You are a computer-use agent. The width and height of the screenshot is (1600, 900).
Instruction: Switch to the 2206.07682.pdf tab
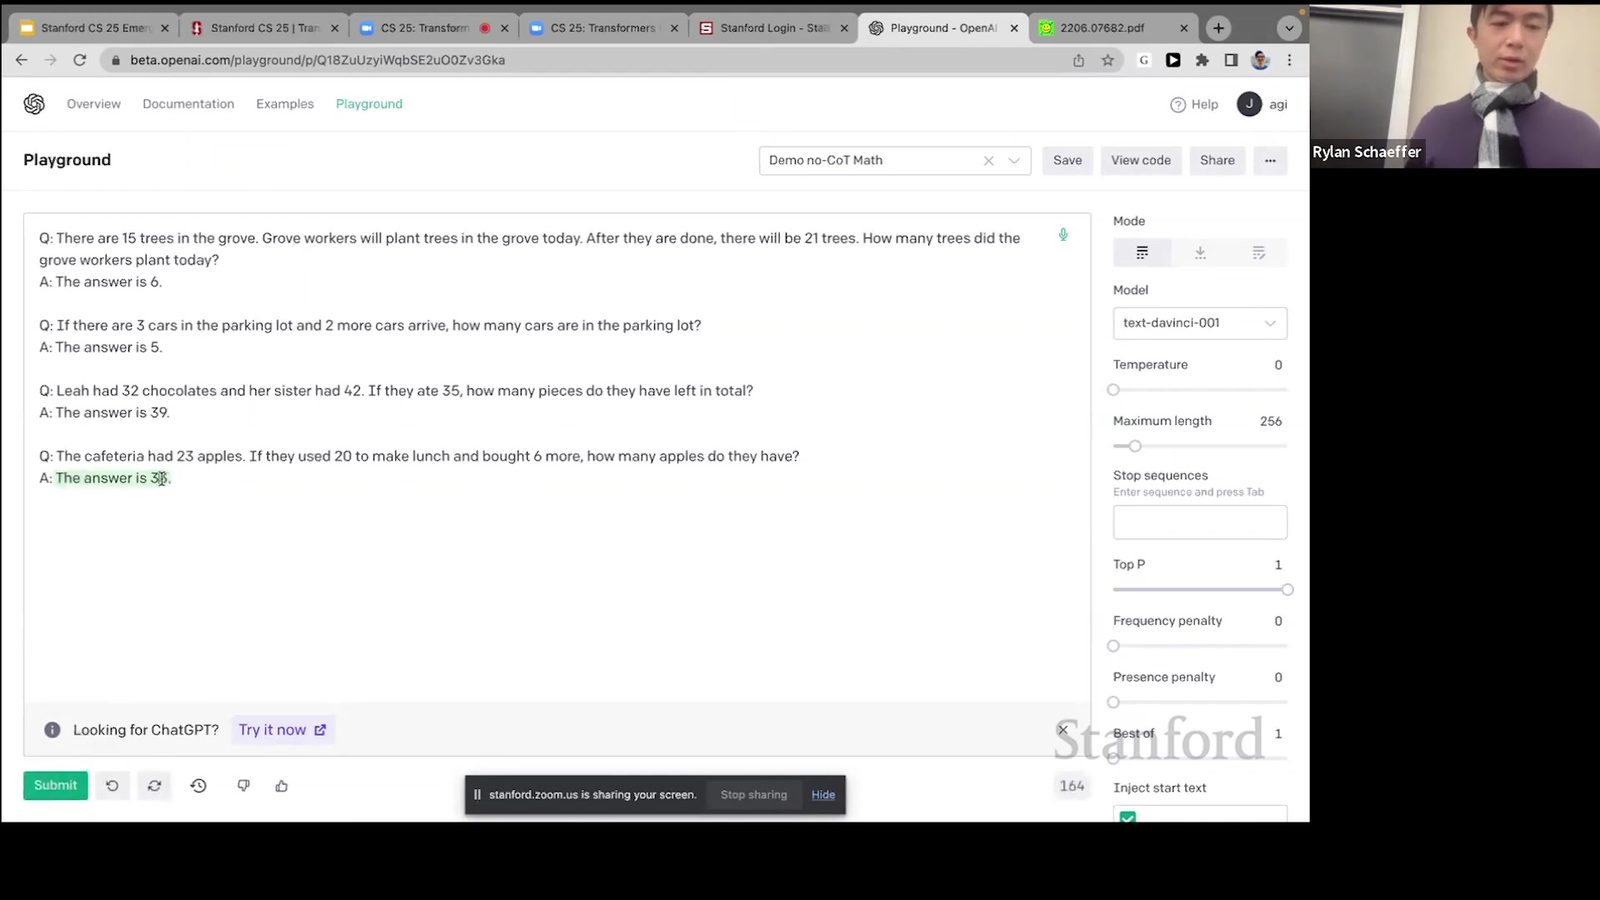[1114, 28]
